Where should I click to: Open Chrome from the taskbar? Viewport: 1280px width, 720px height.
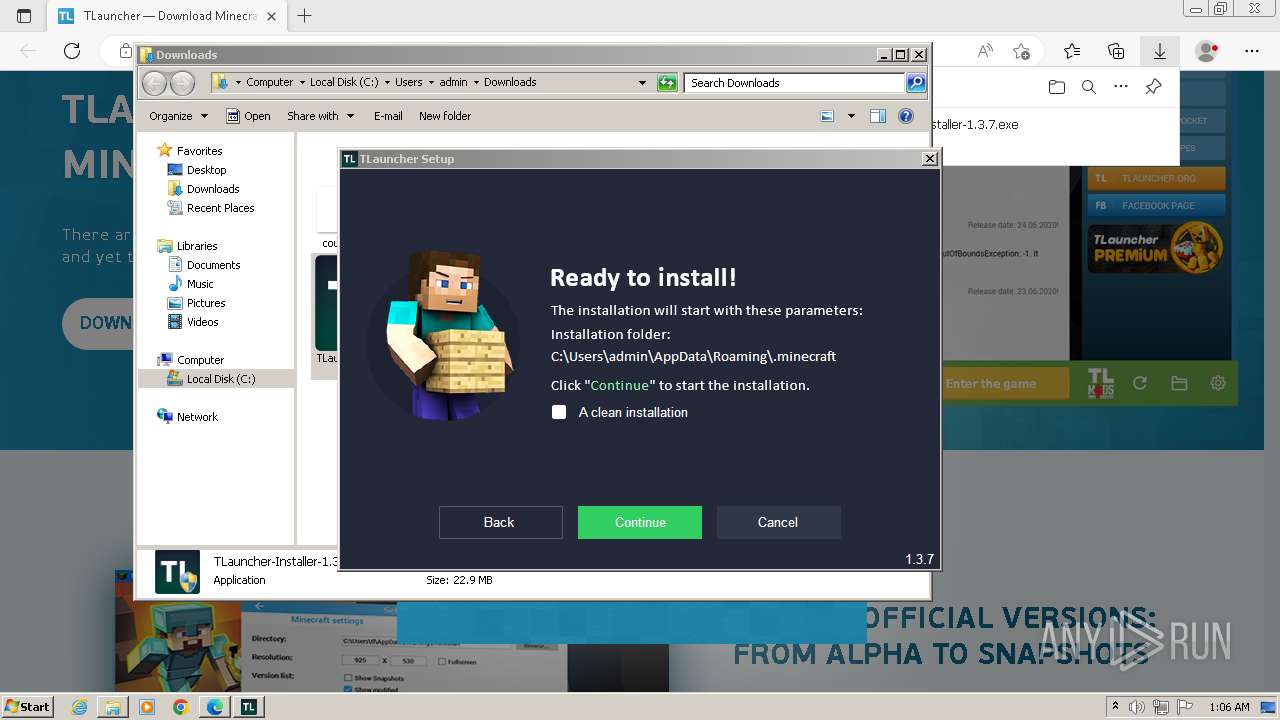pos(180,707)
